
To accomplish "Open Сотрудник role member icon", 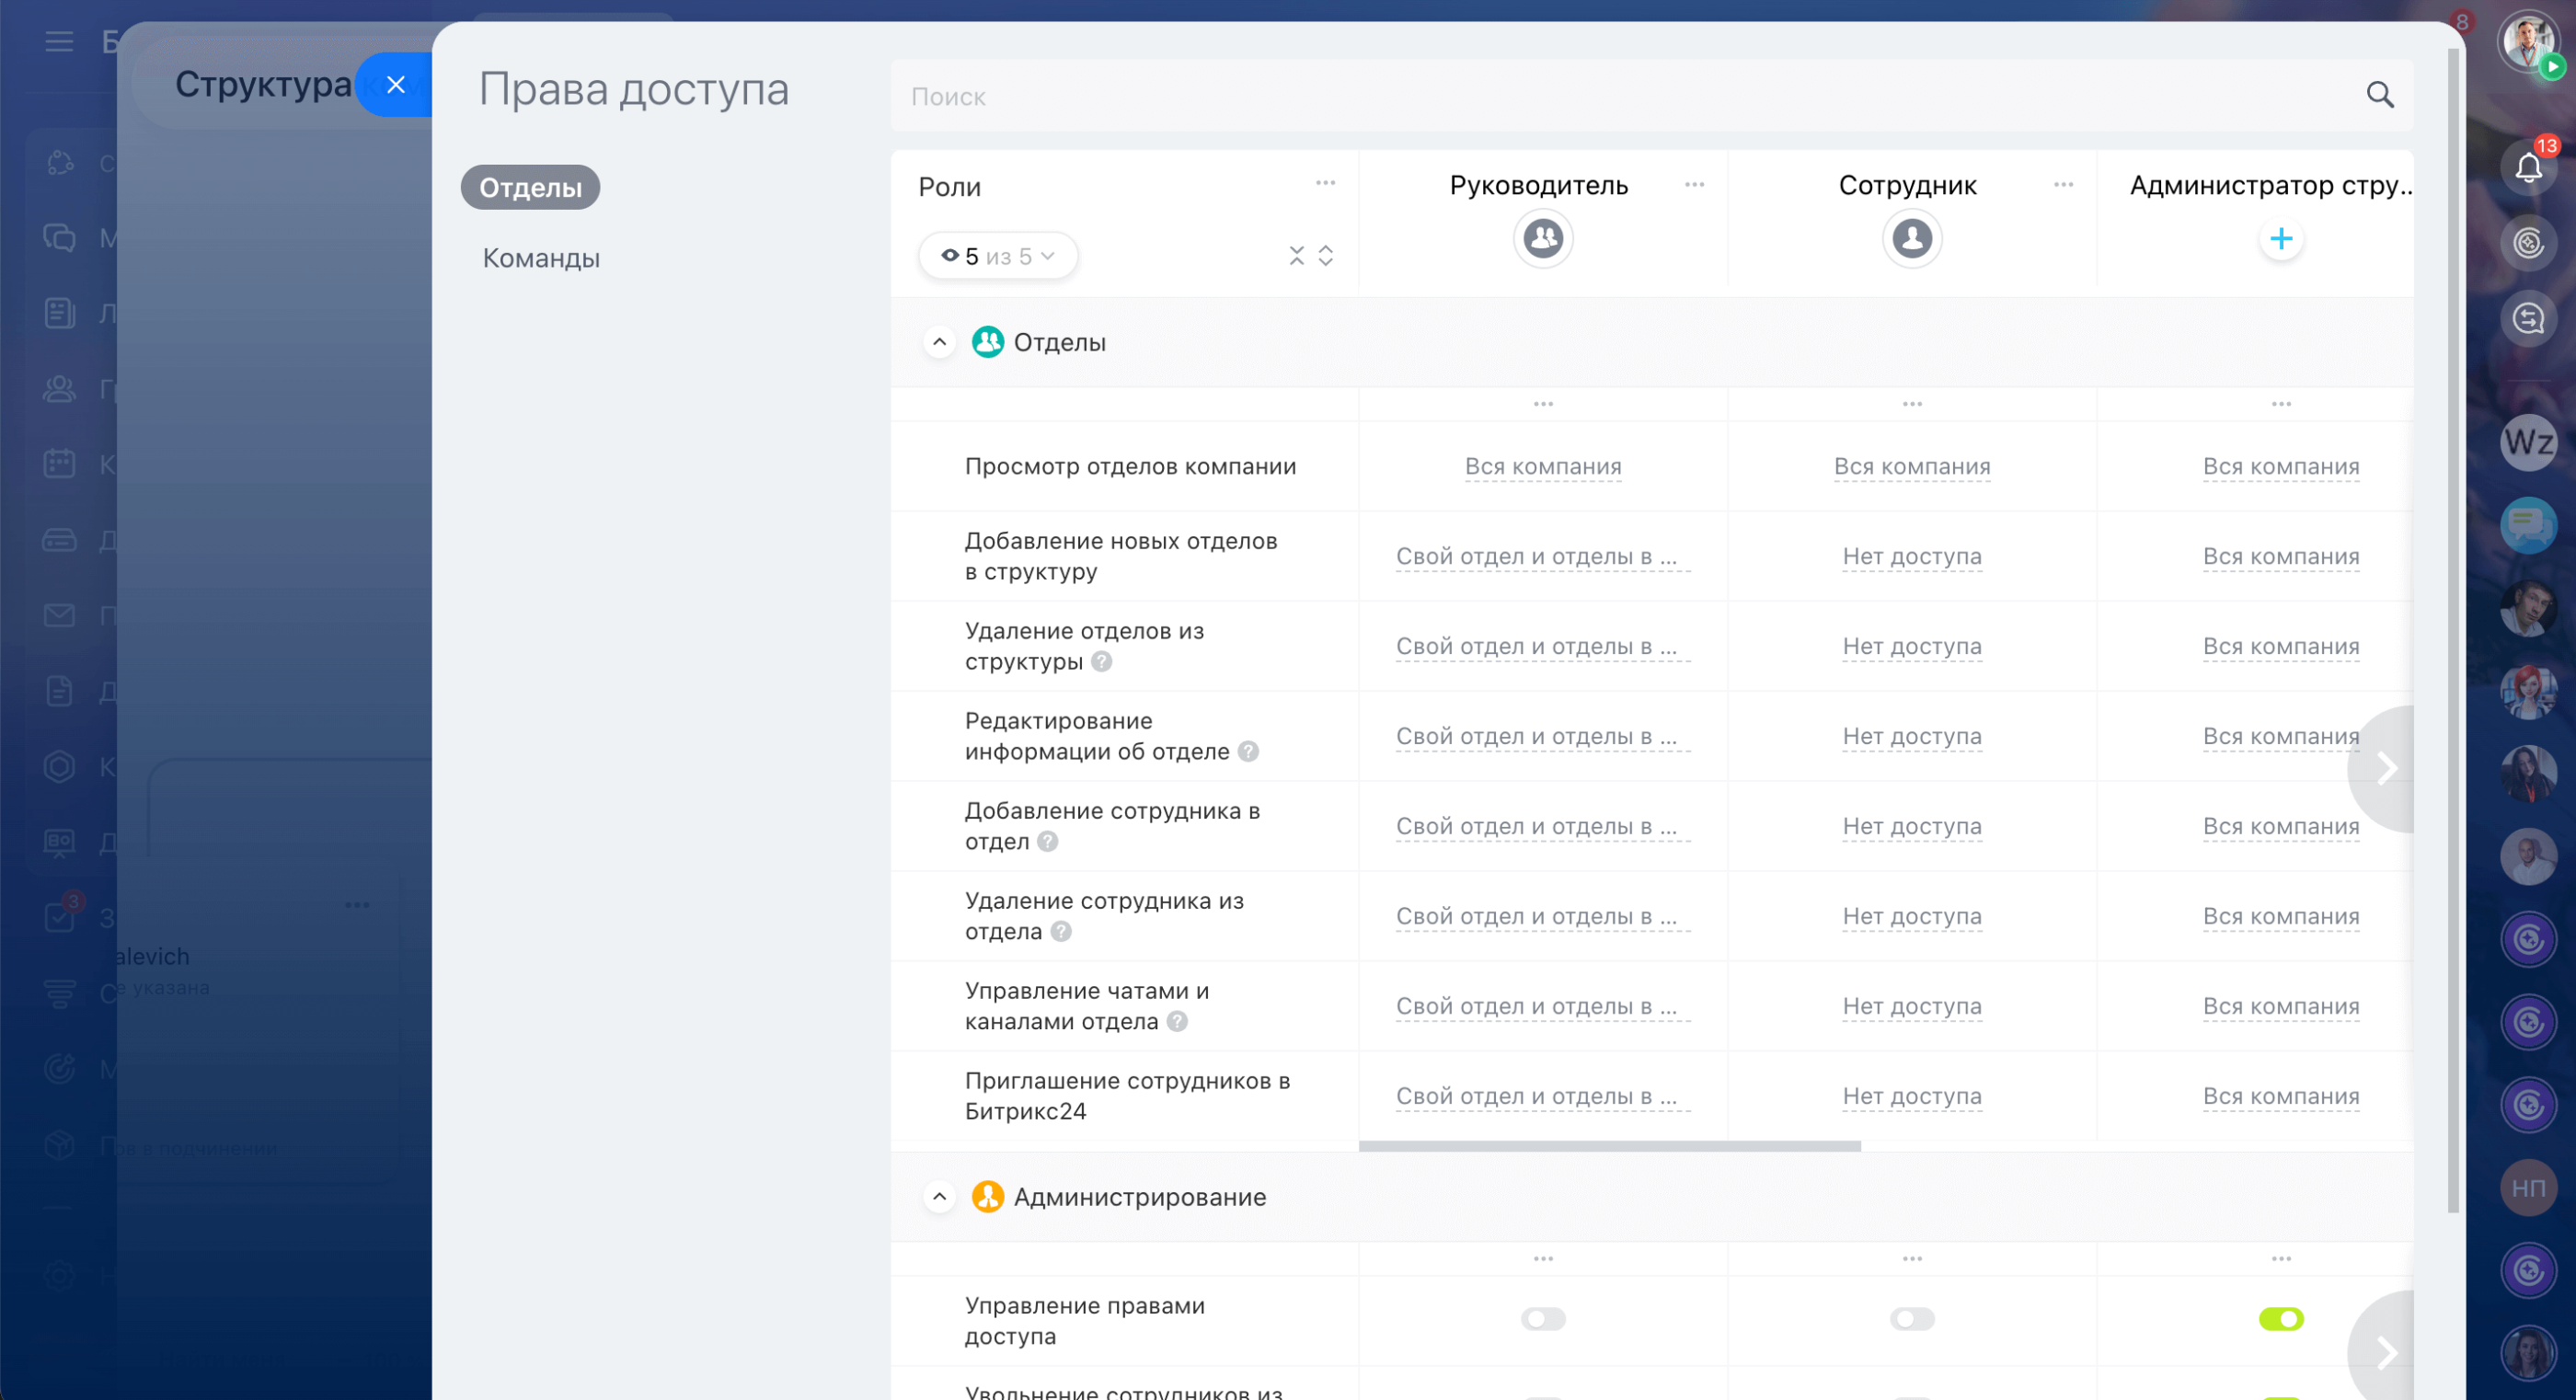I will [x=1911, y=238].
